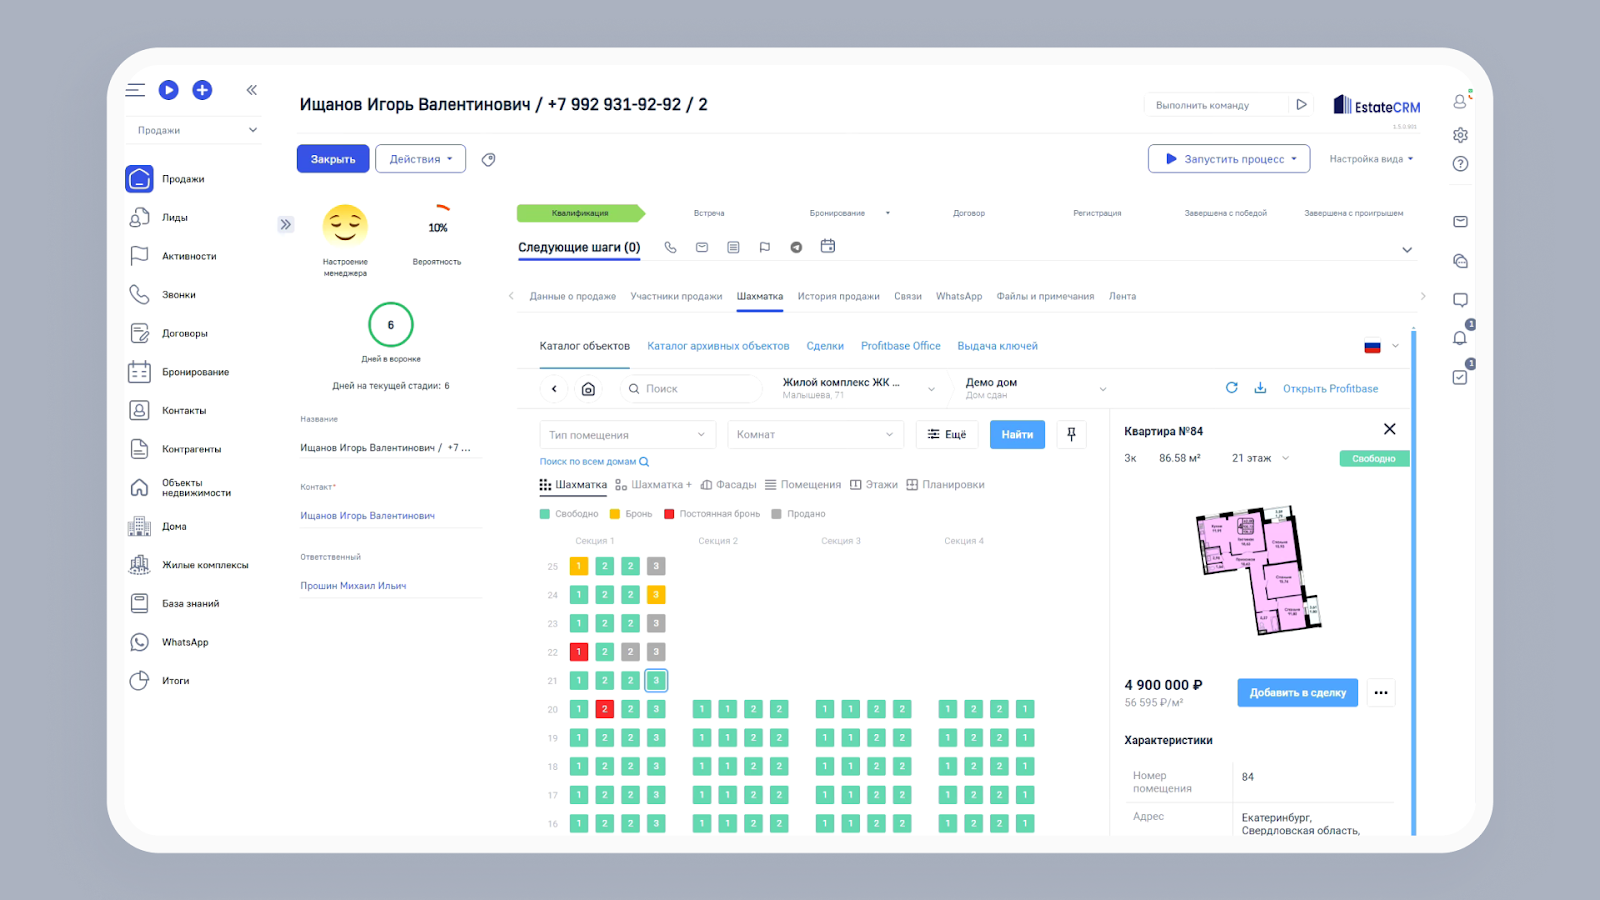Viewport: 1600px width, 900px height.
Task: Open the Каталог архивных объектов tab
Action: coord(718,346)
